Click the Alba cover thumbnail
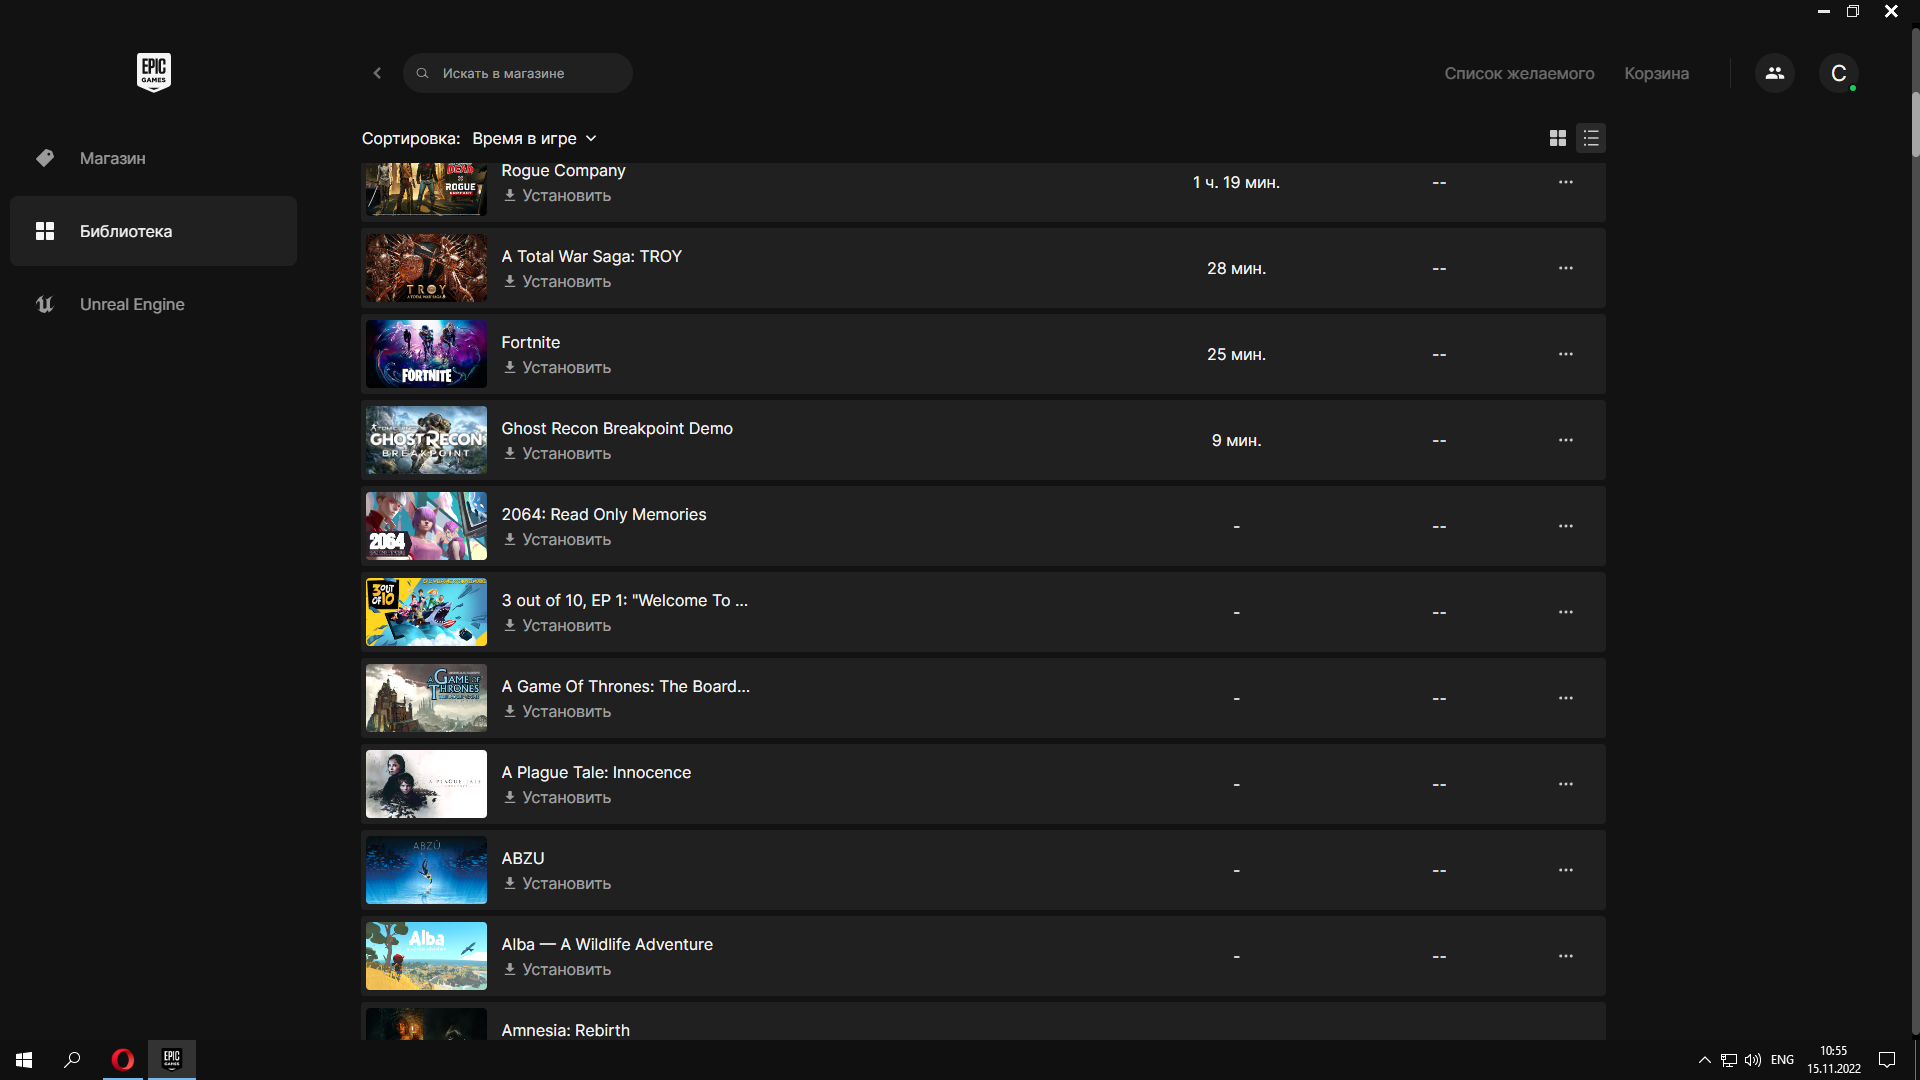Viewport: 1920px width, 1080px height. coord(426,956)
